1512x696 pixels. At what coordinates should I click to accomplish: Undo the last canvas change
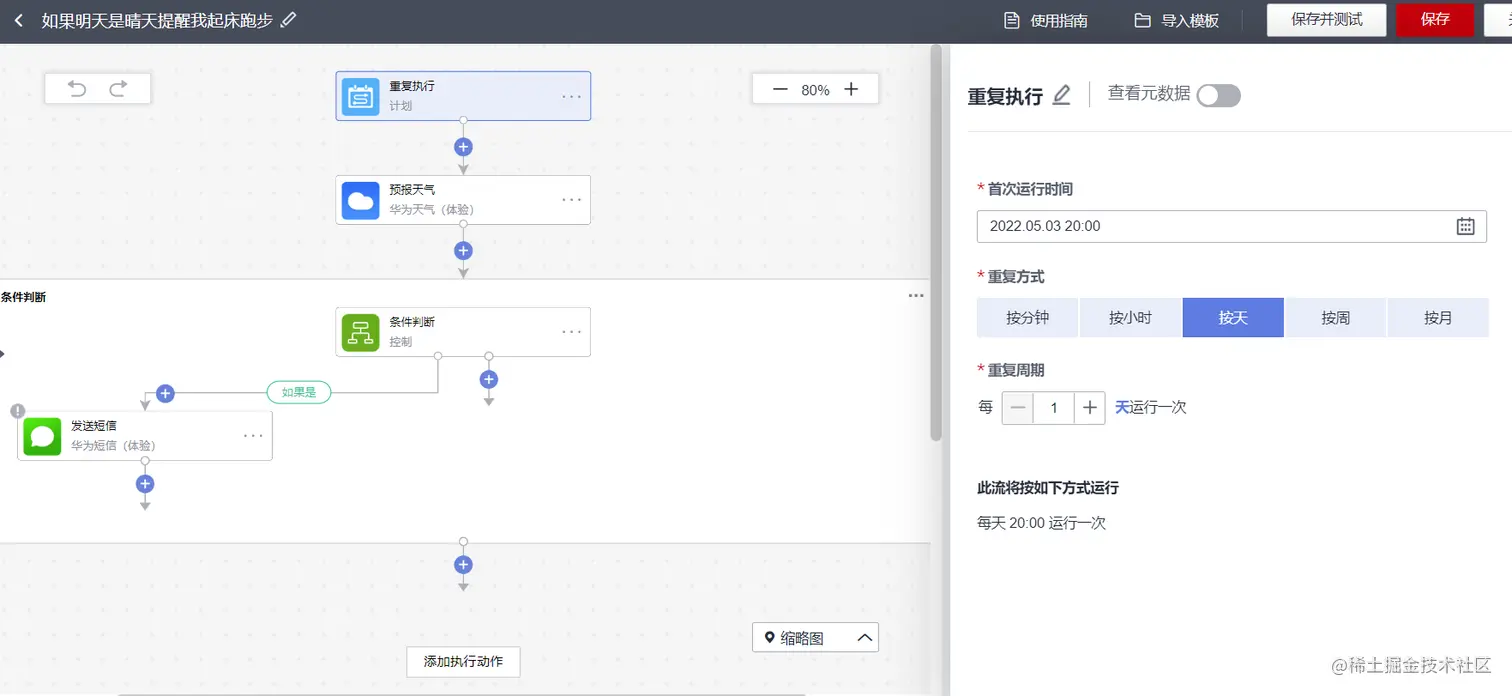[x=77, y=89]
